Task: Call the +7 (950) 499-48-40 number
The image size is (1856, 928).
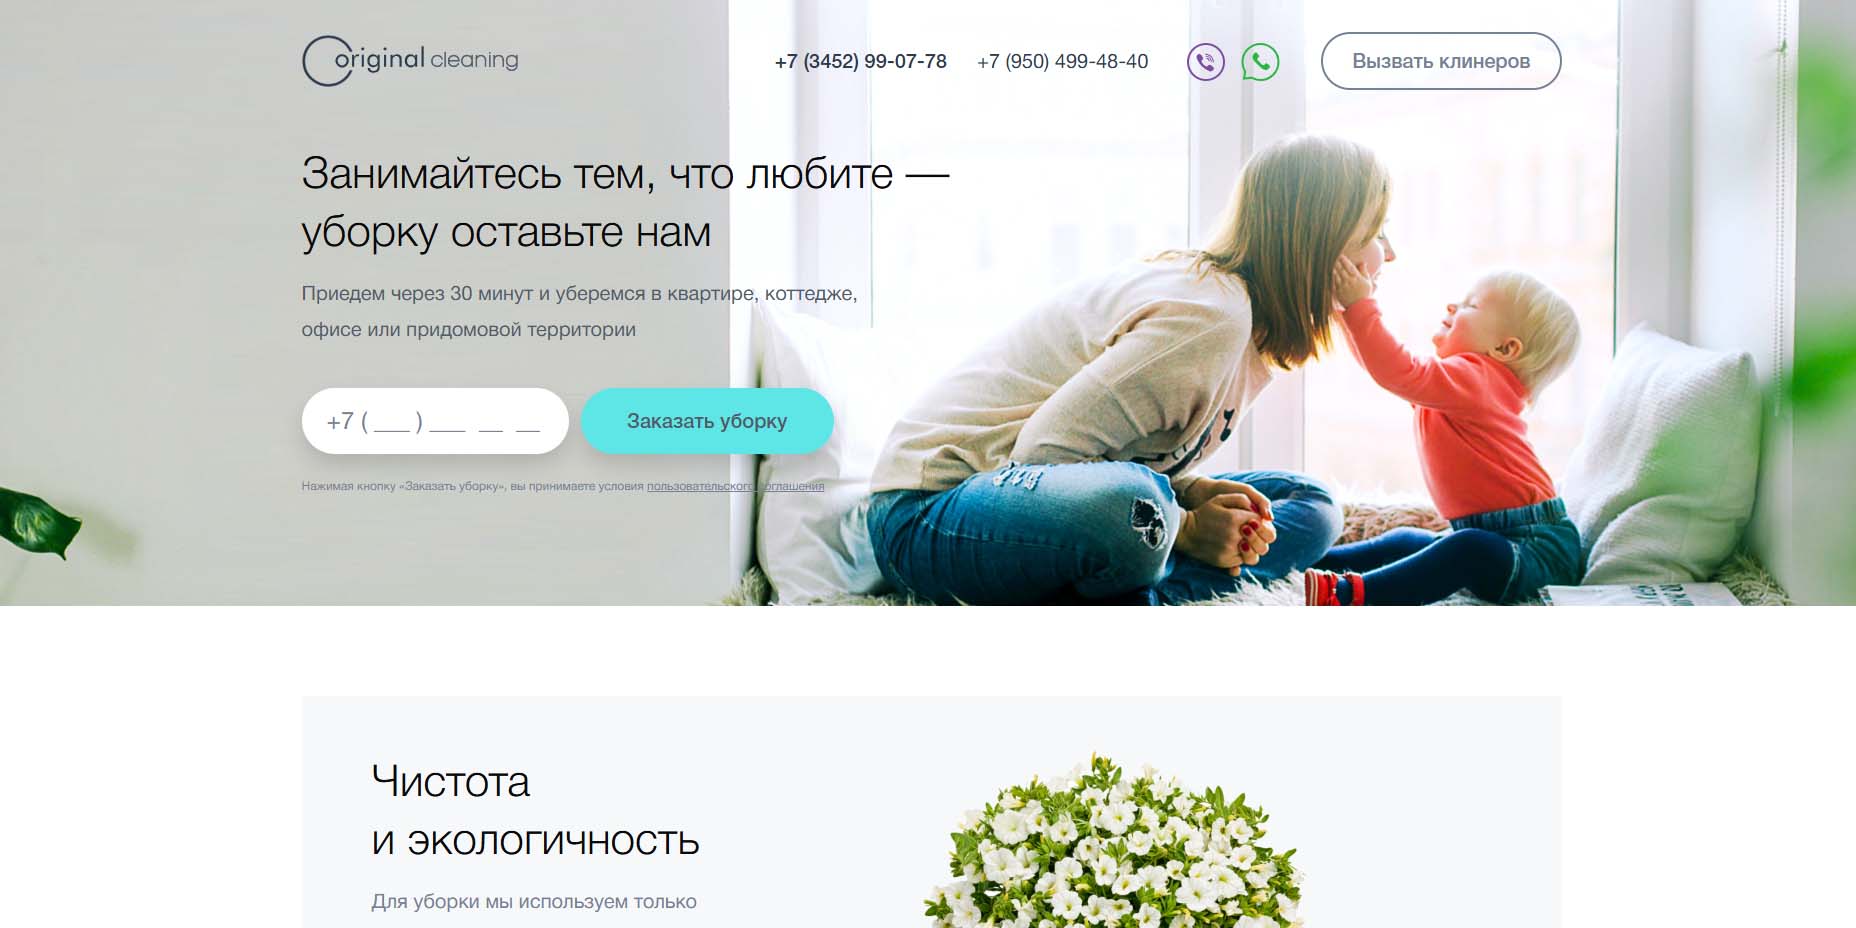Action: click(x=1062, y=61)
